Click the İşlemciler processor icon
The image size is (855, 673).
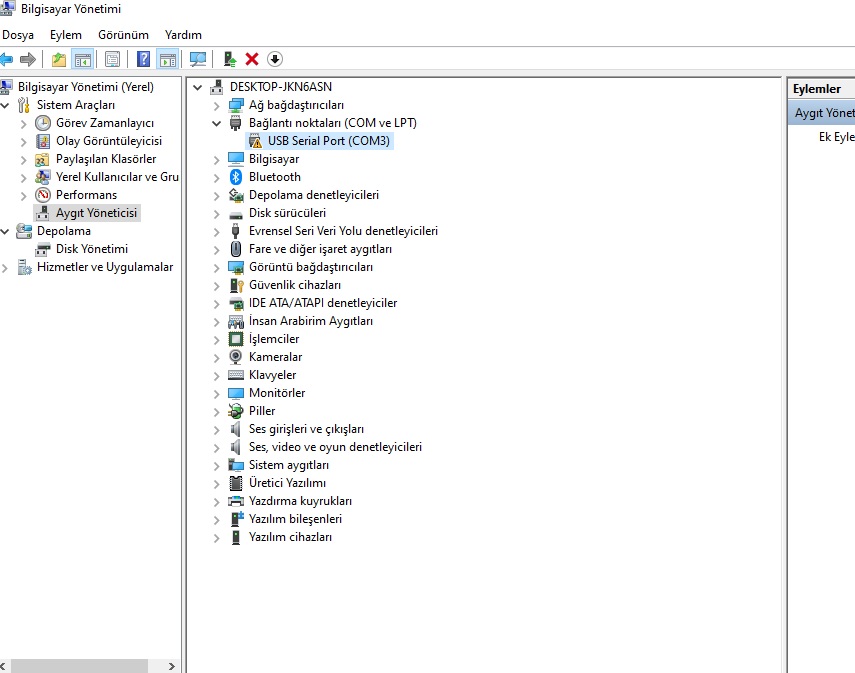(x=236, y=339)
